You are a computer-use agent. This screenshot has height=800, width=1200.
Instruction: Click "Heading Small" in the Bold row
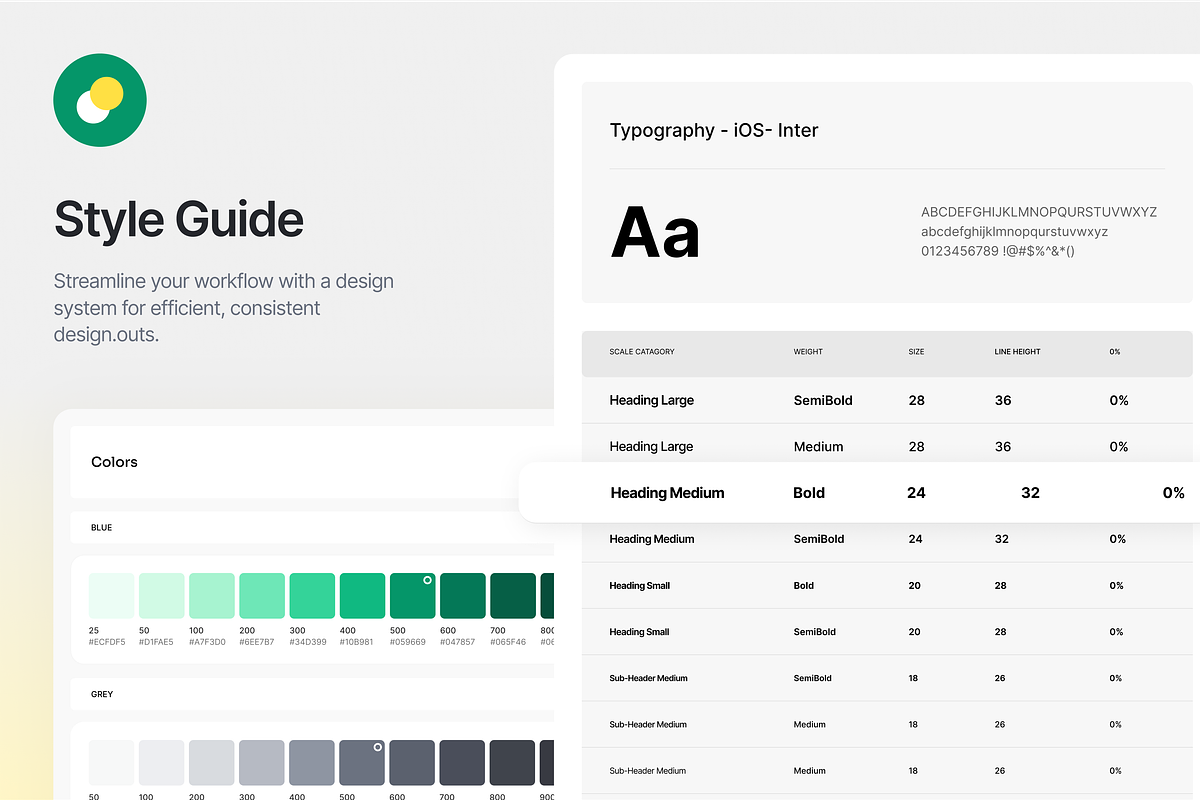640,585
